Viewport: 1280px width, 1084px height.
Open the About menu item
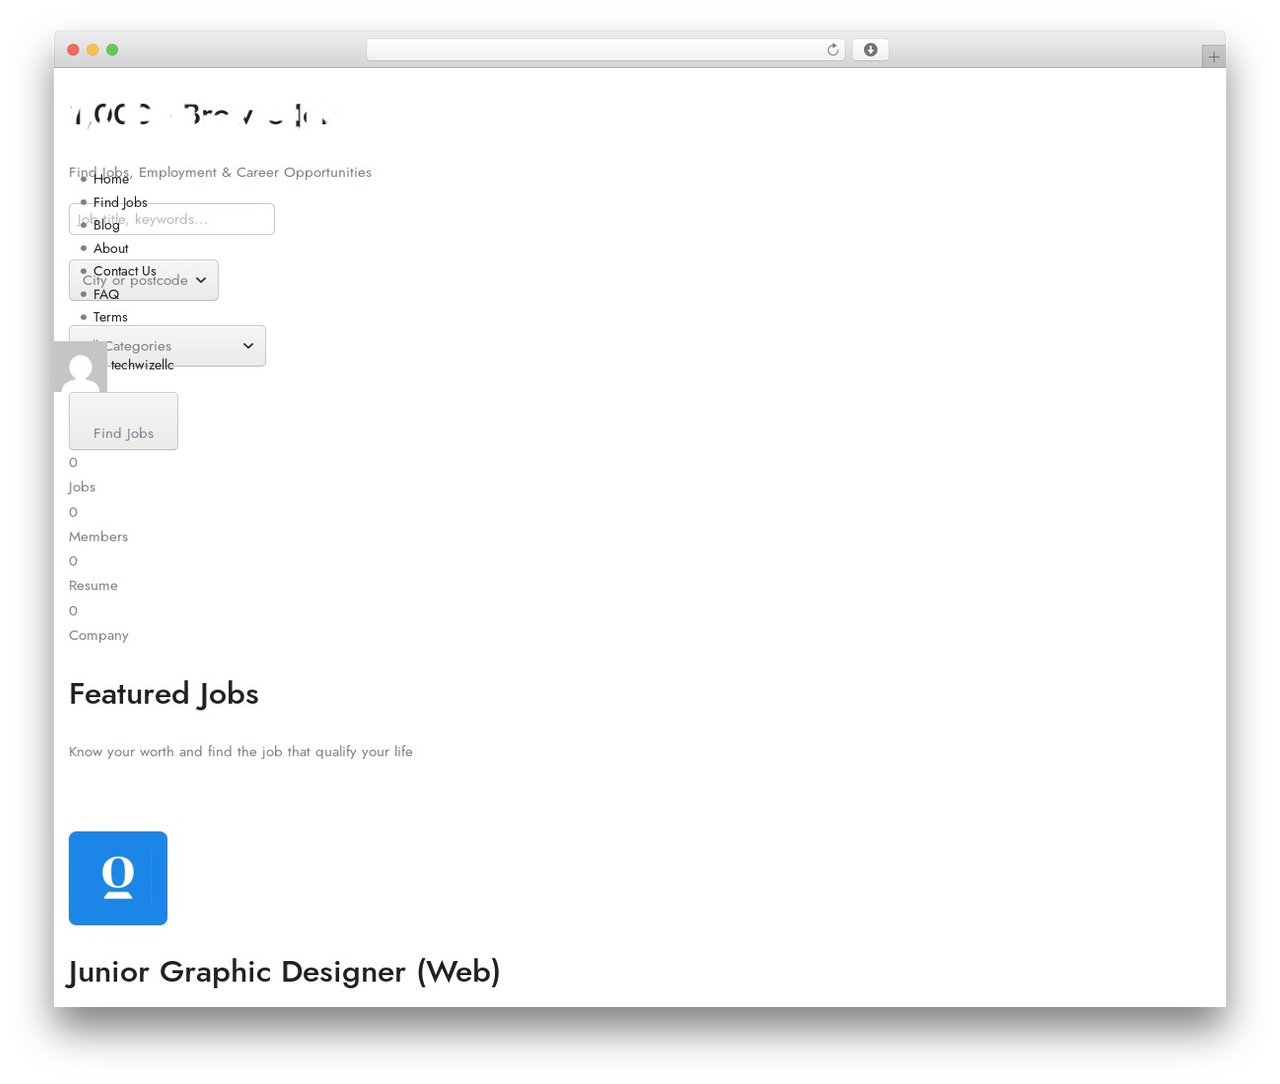111,248
